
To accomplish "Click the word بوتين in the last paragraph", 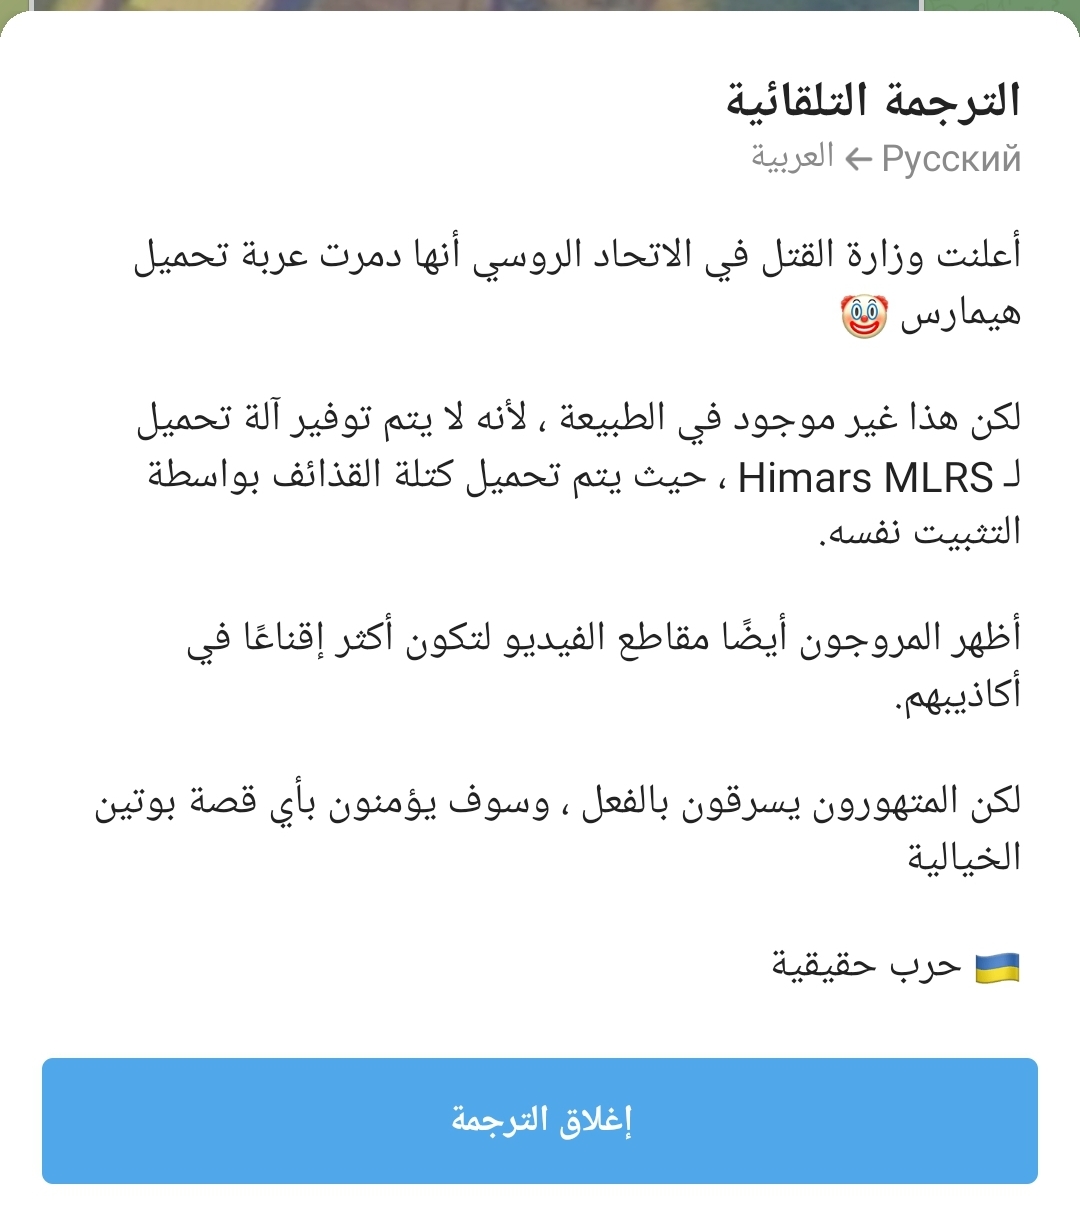I will 137,803.
